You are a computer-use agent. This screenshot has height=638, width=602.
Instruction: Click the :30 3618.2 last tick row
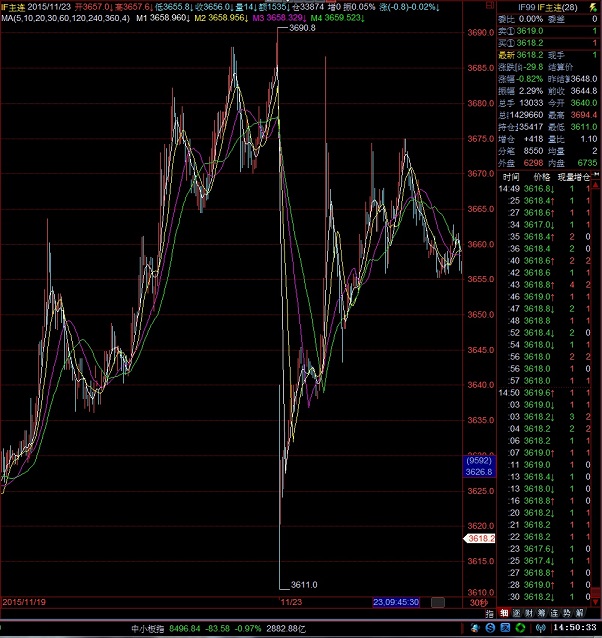point(544,596)
